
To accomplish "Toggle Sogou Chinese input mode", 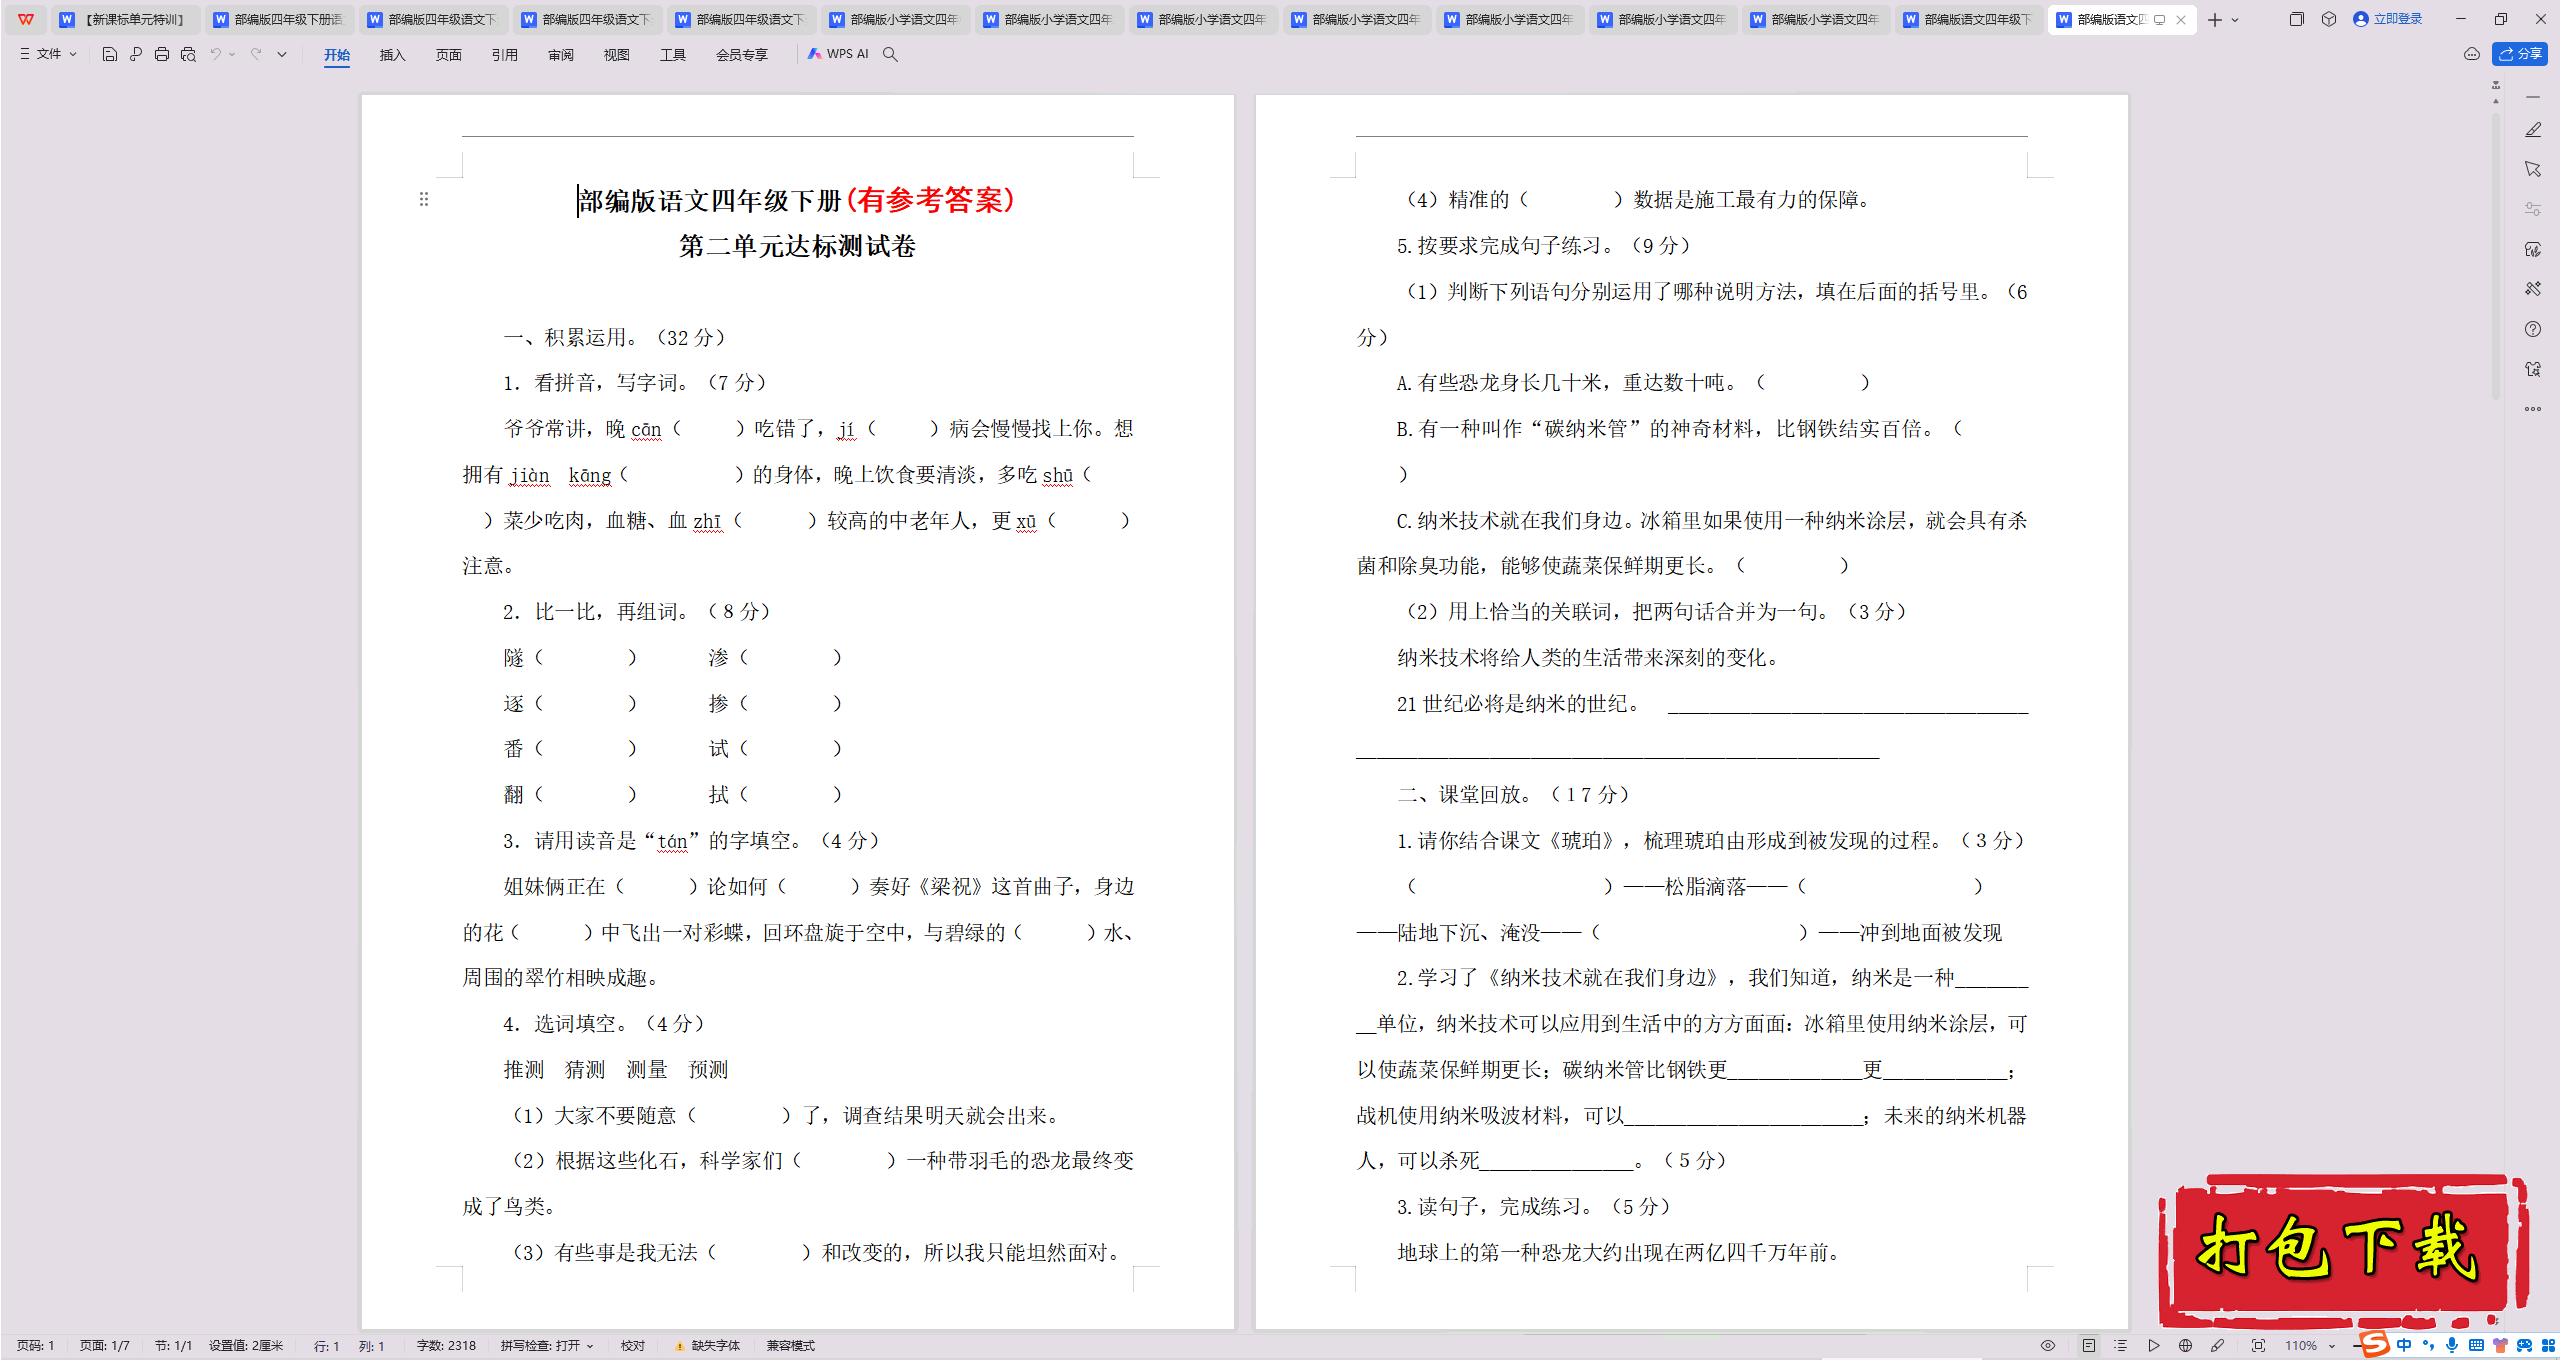I will point(2404,1346).
